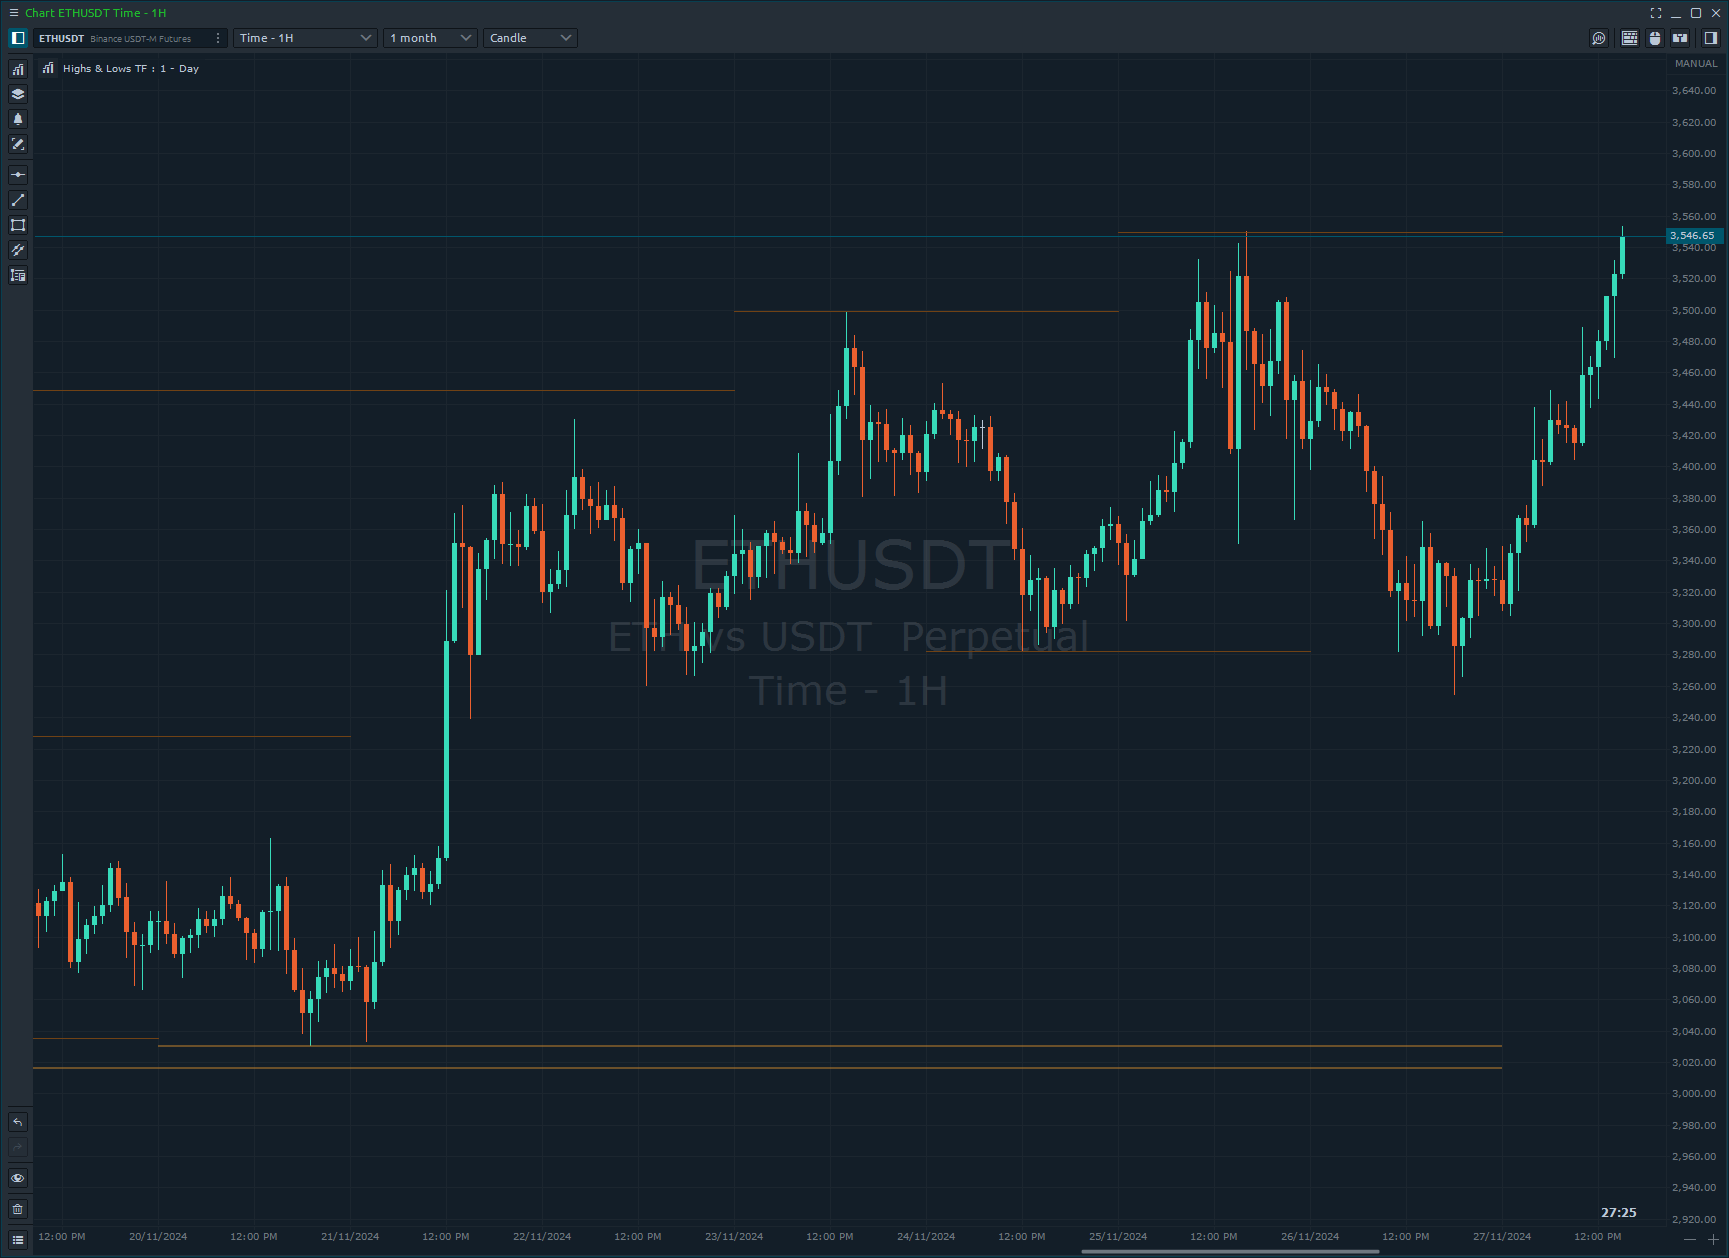Click the 27/11/2024 date label
1729x1258 pixels.
coord(1502,1237)
